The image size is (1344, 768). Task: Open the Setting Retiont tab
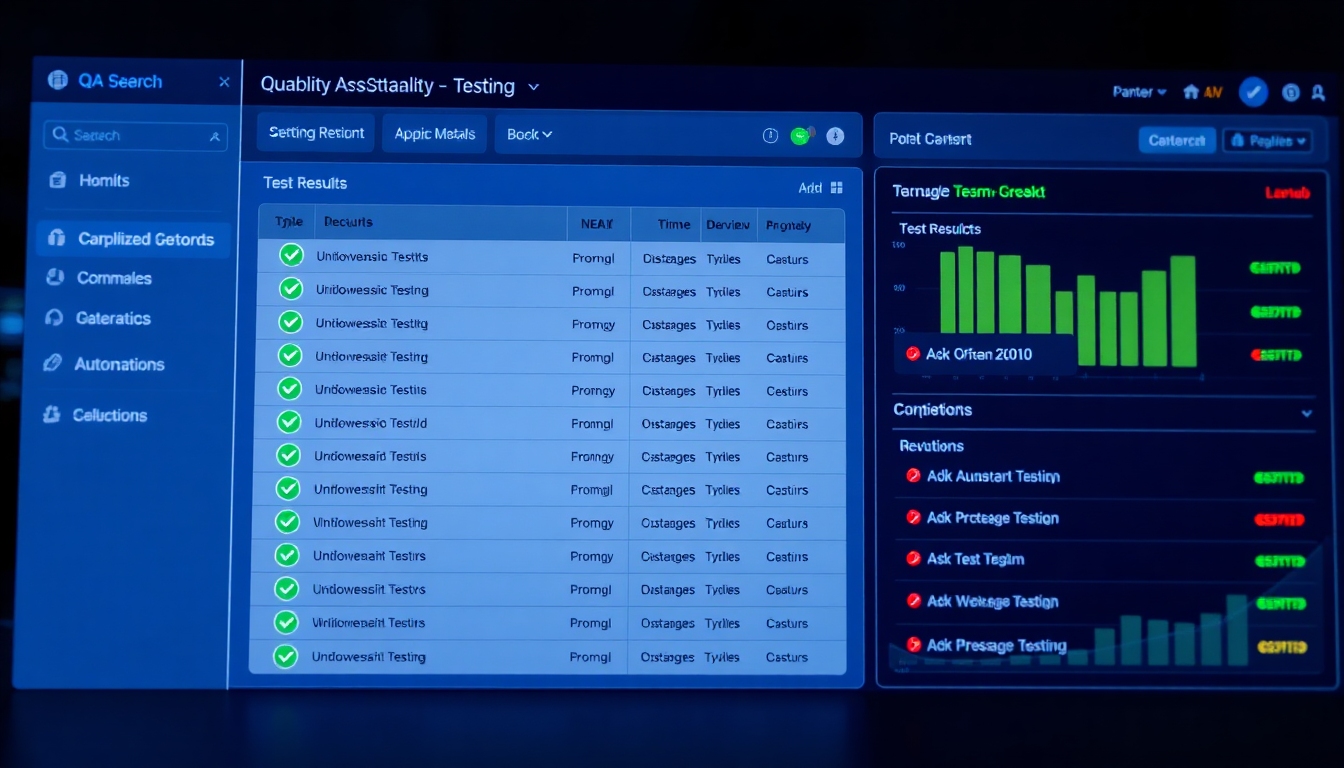tap(316, 133)
